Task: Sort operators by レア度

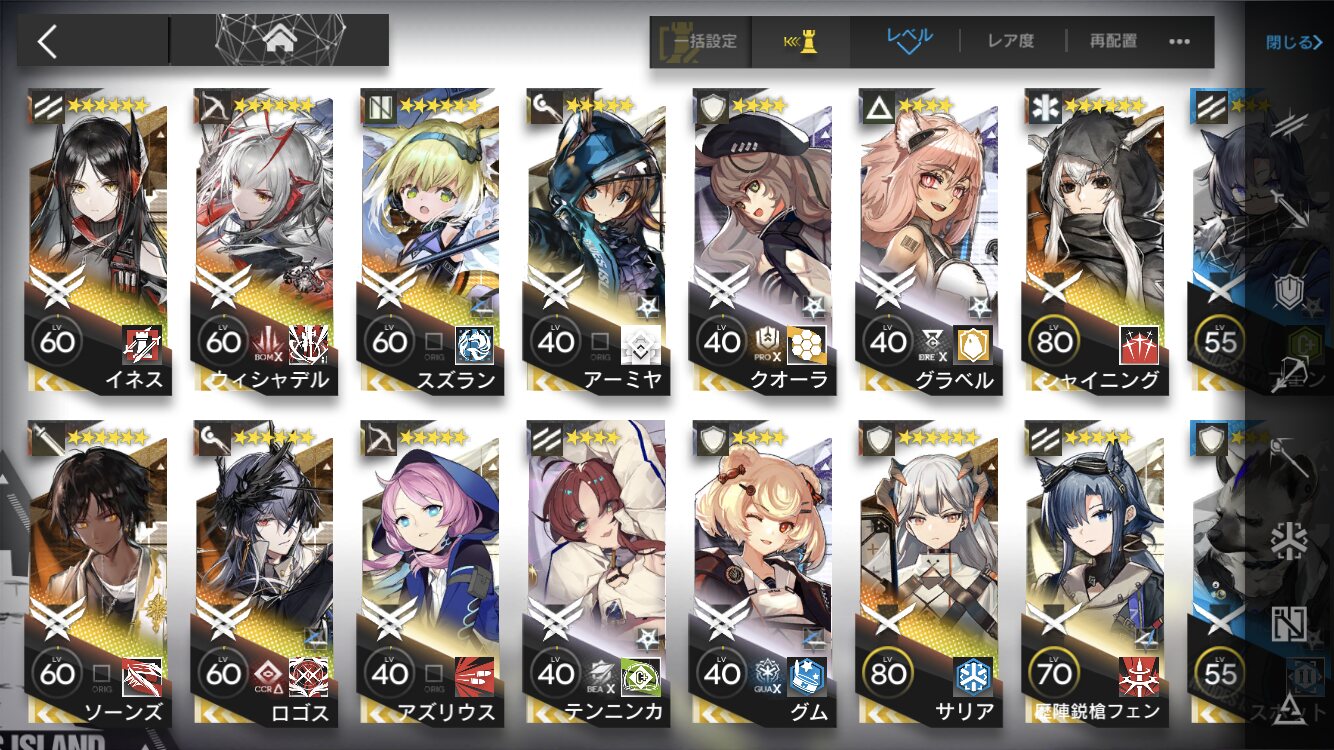Action: (1011, 42)
